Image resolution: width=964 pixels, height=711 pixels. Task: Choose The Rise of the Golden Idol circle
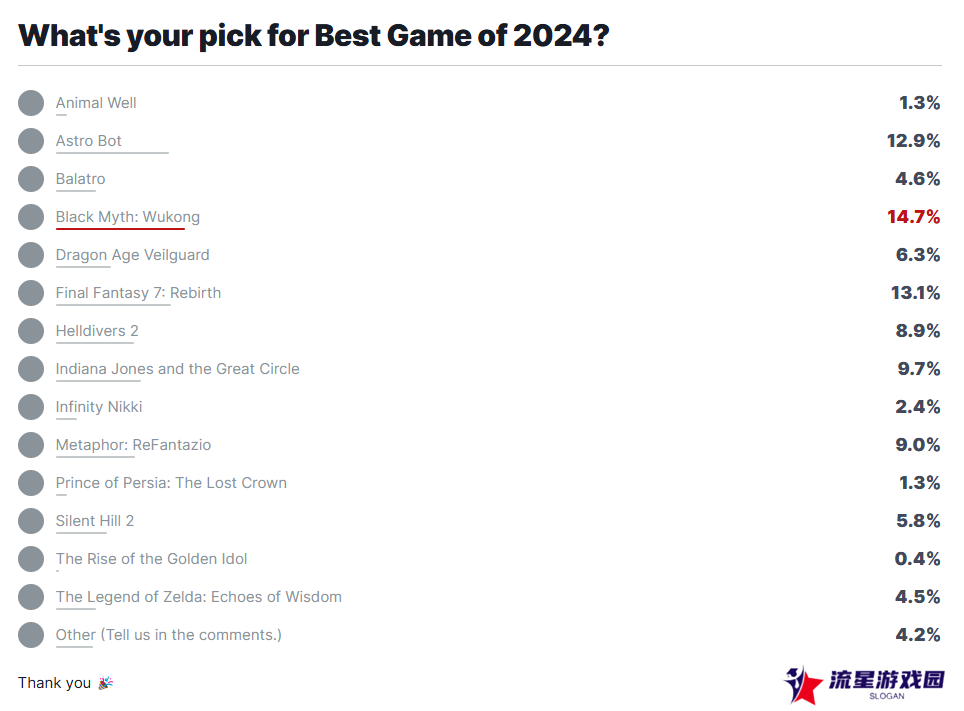click(x=31, y=559)
